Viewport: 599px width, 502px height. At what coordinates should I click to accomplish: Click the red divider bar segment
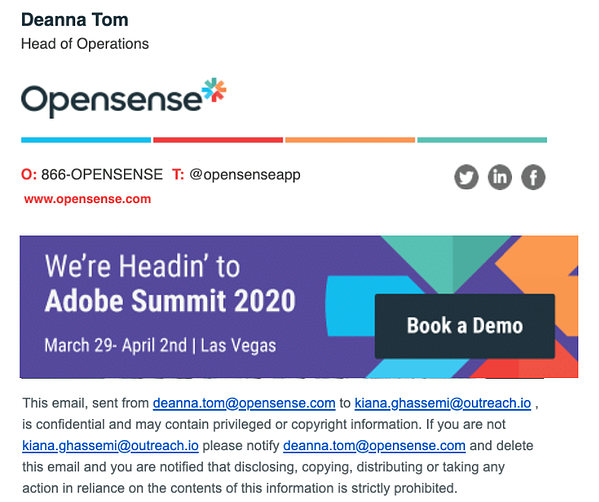tap(218, 140)
